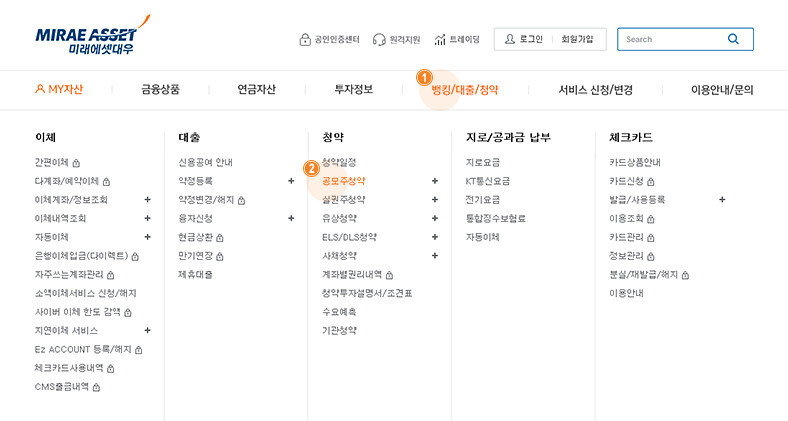This screenshot has width=788, height=421.
Task: Expand ELS/DLS청약 plus sign
Action: (435, 237)
